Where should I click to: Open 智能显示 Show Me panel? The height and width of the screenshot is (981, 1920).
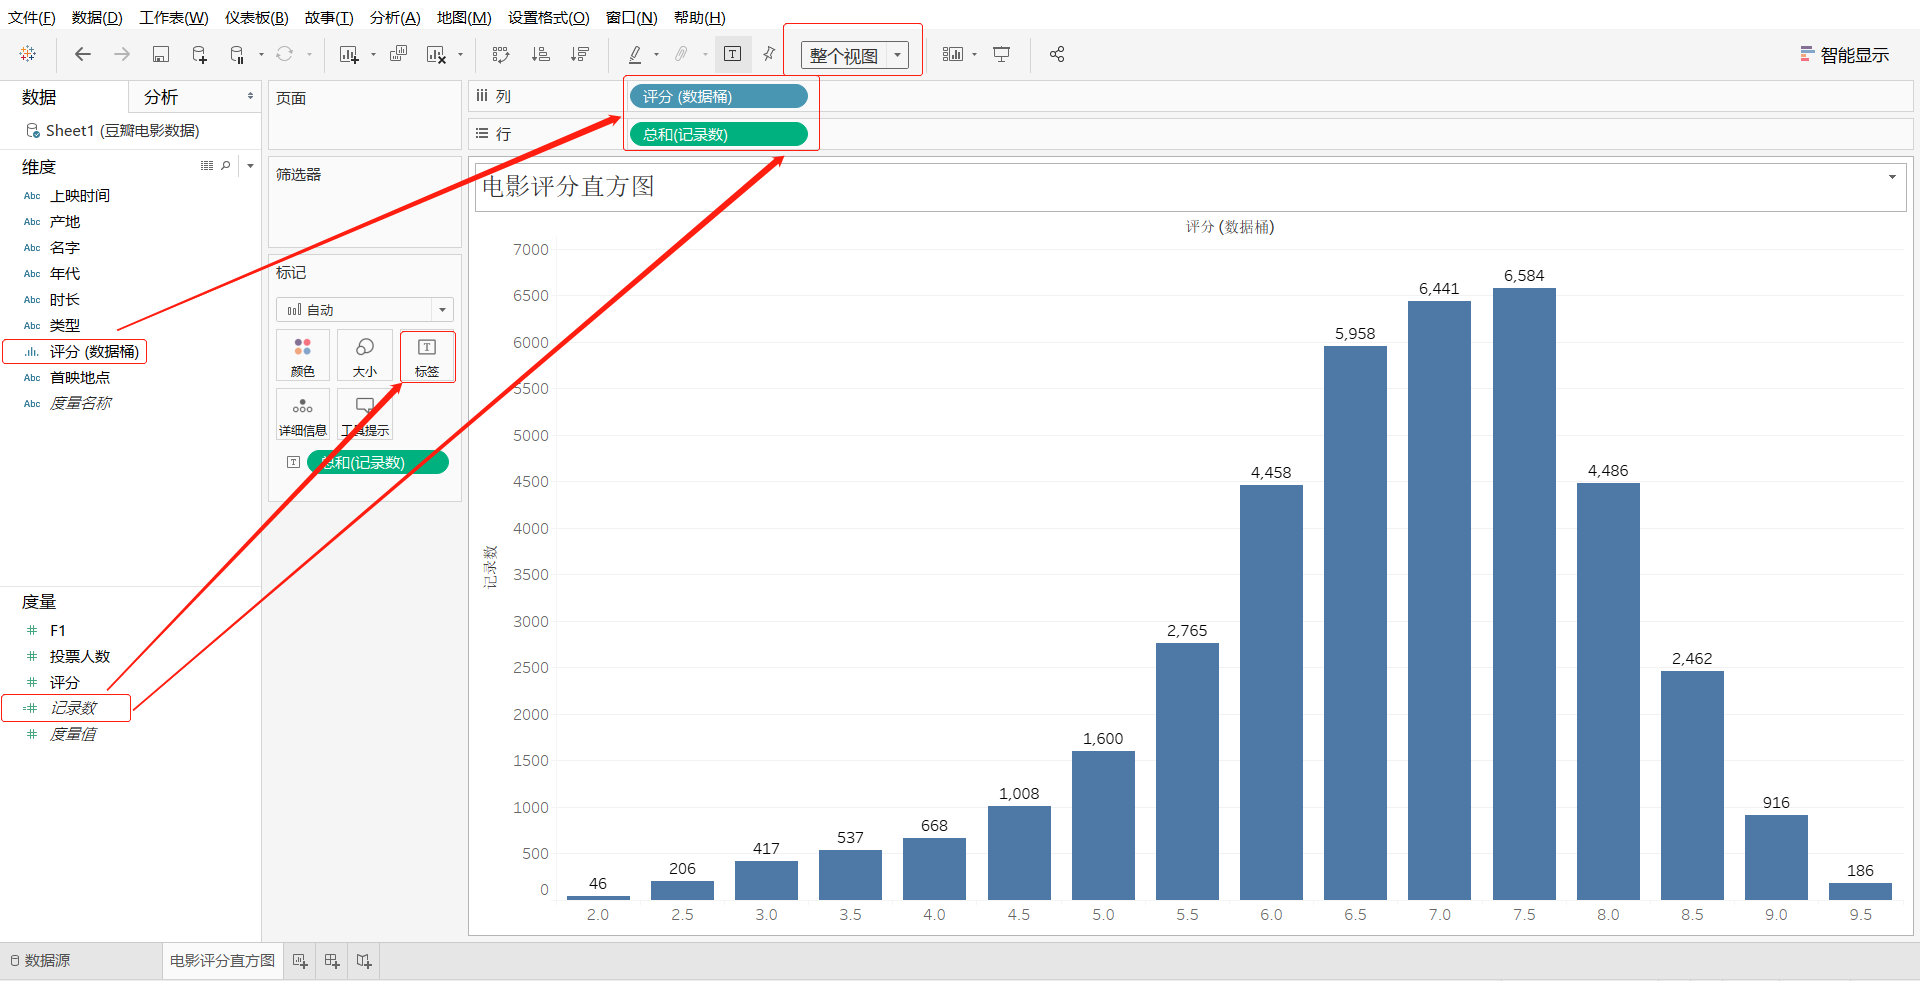click(1845, 55)
